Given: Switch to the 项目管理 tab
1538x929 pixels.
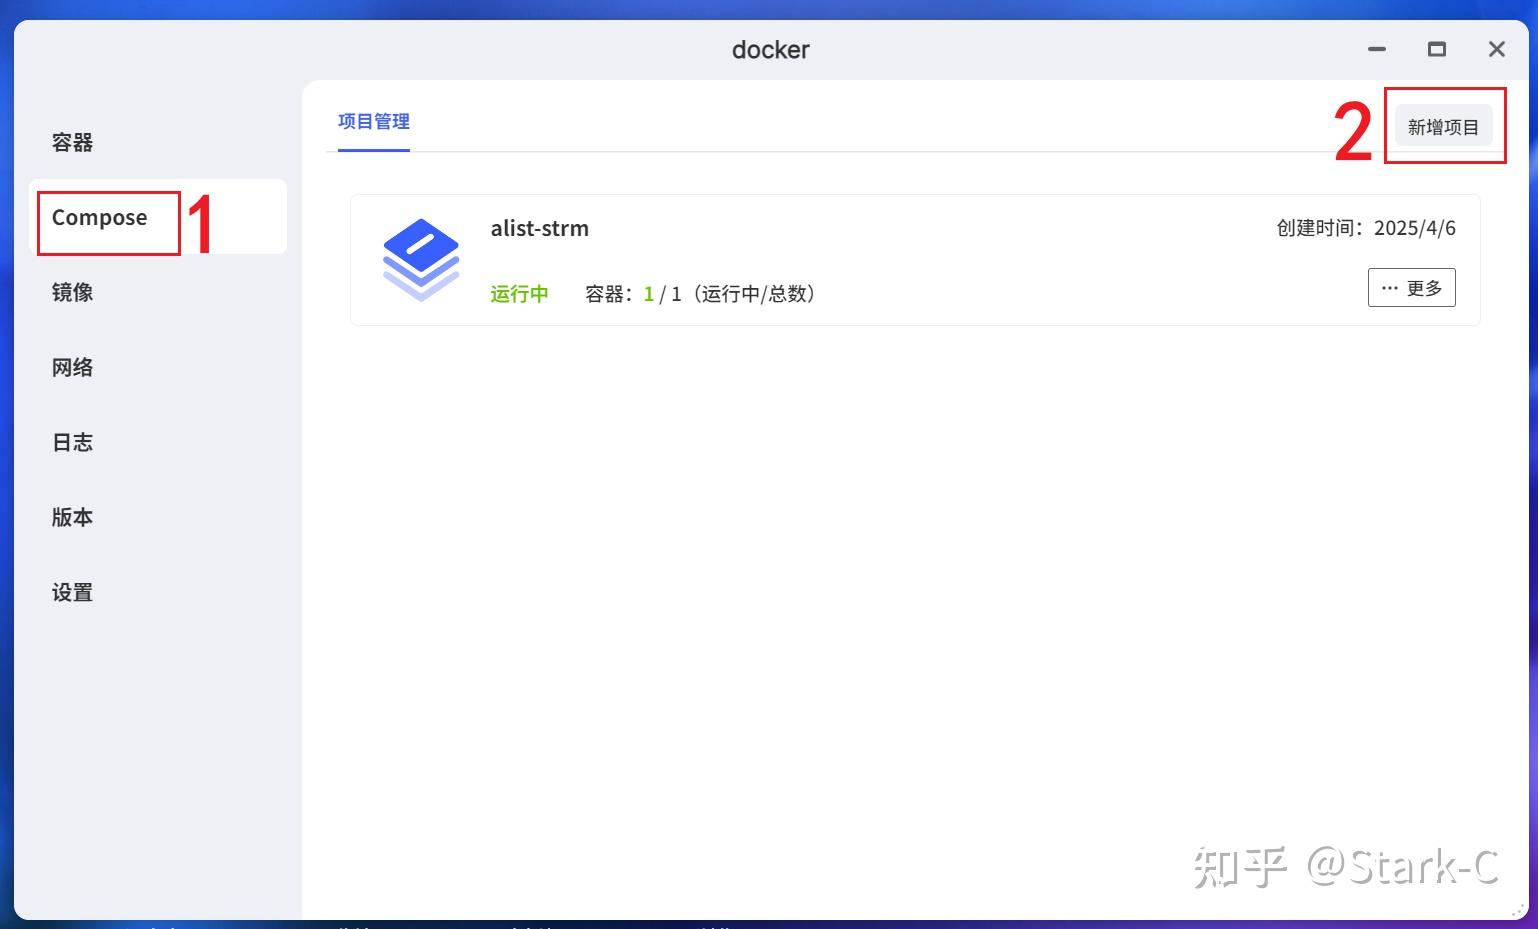Looking at the screenshot, I should (x=373, y=121).
